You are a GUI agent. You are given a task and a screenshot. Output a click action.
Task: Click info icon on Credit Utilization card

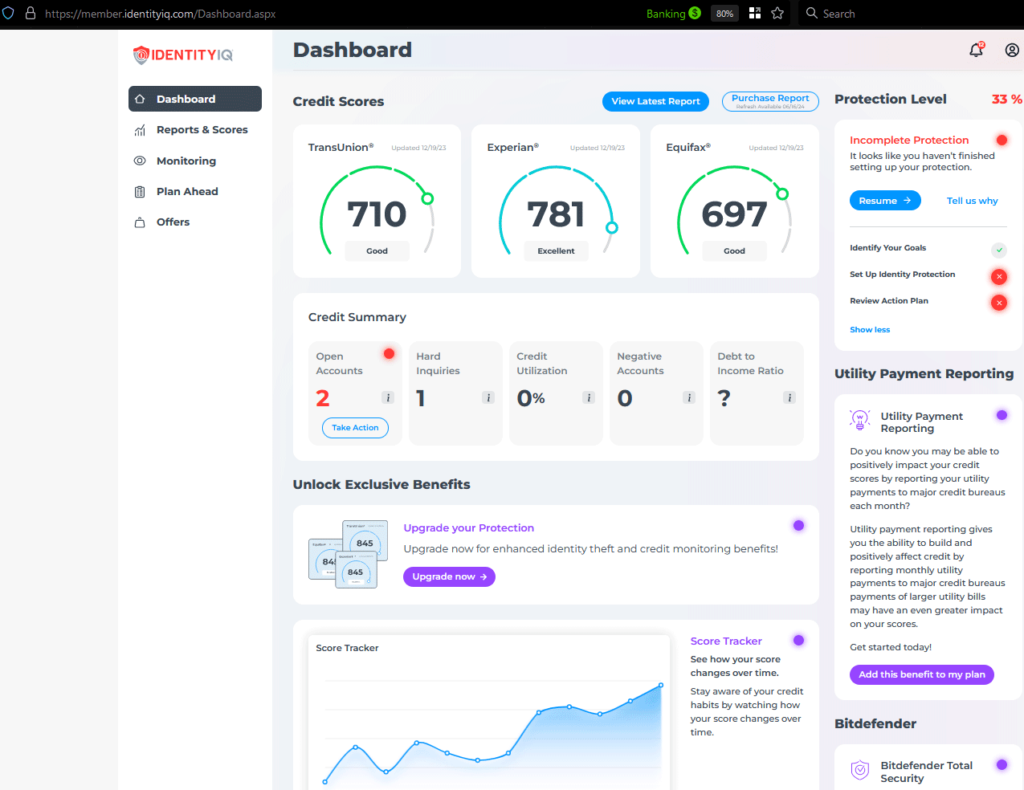click(x=588, y=398)
